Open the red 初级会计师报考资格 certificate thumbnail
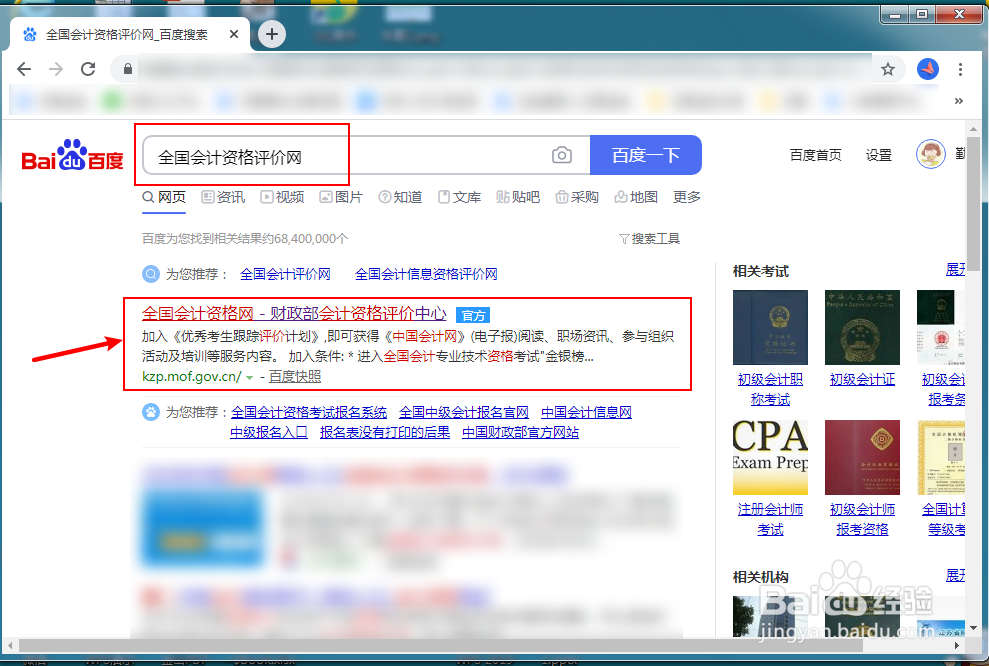This screenshot has width=989, height=666. 862,457
